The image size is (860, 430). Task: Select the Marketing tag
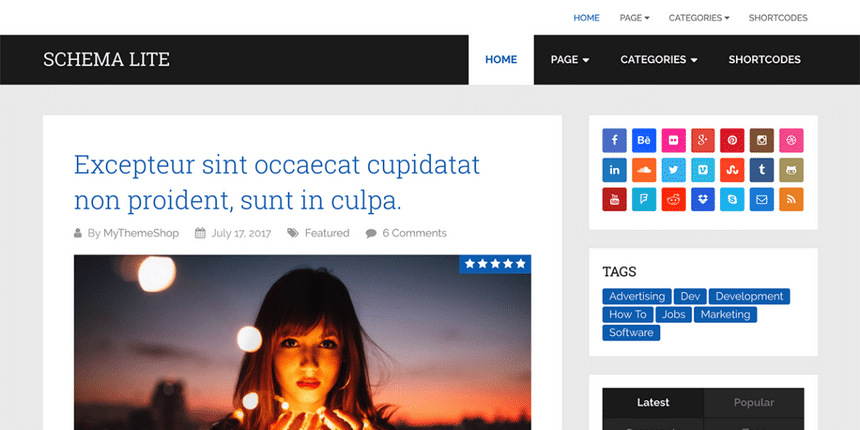click(x=725, y=314)
